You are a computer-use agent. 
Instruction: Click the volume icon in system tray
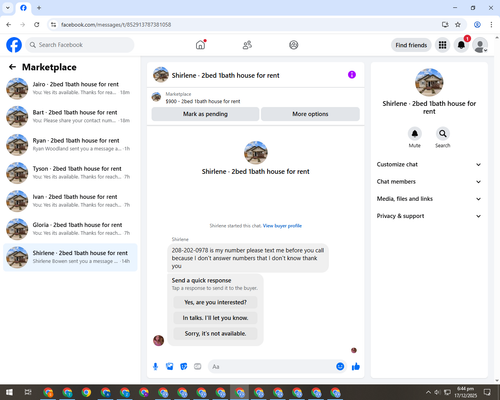[x=438, y=392]
